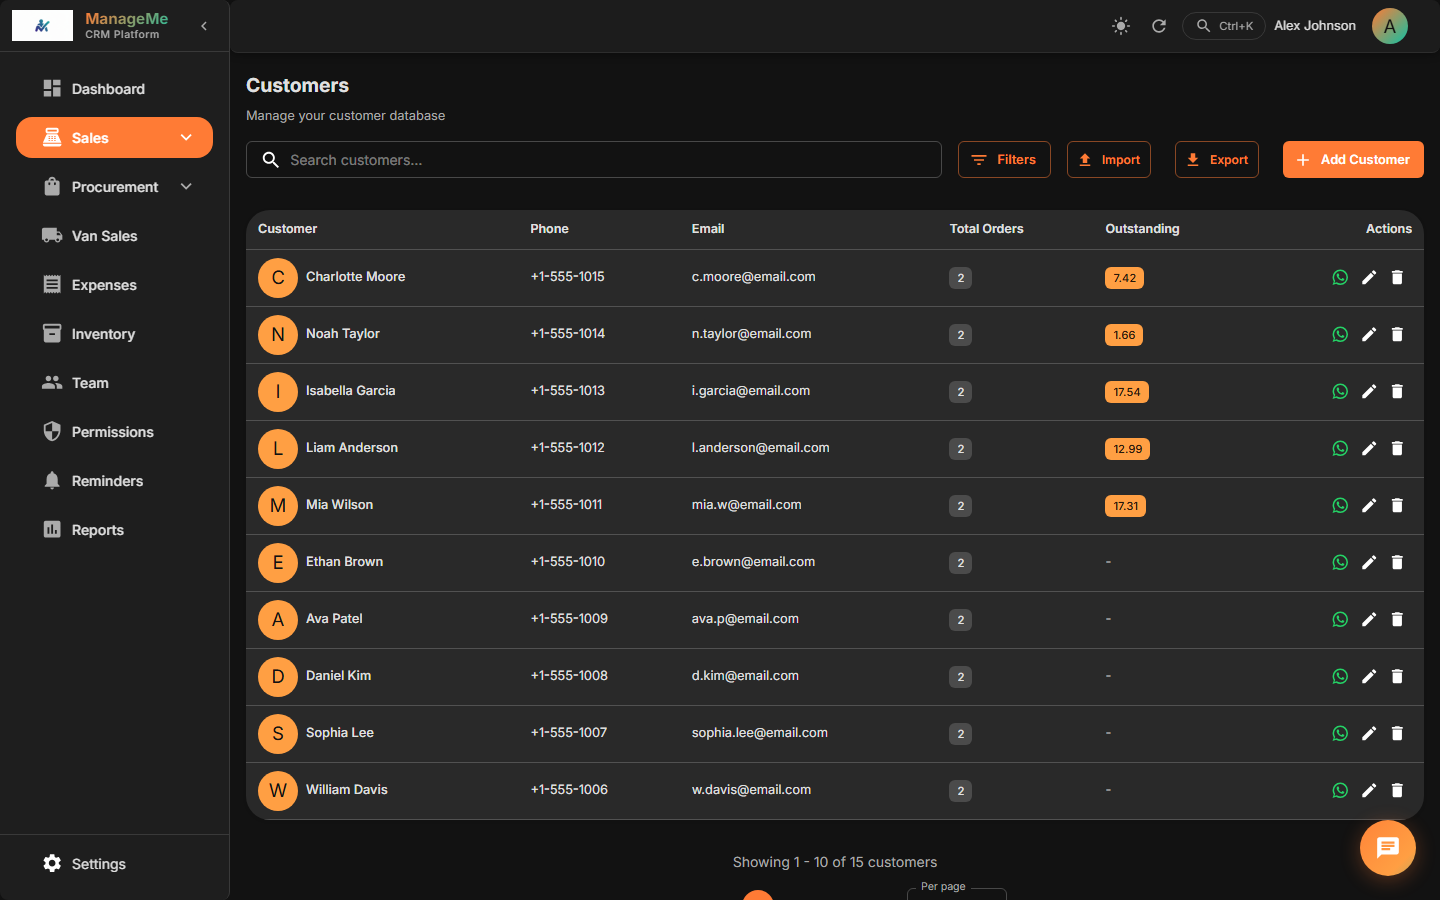
Task: Open the chat support bubble
Action: [1387, 848]
